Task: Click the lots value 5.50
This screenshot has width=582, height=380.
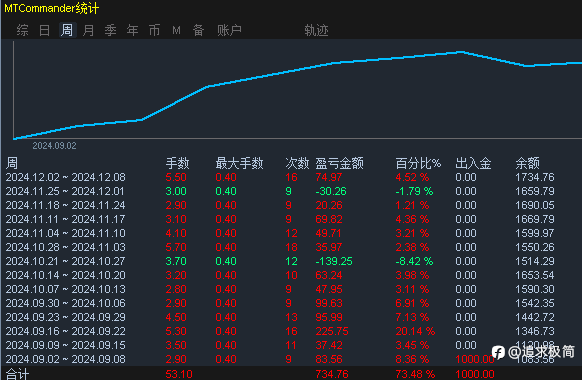Action: point(176,177)
